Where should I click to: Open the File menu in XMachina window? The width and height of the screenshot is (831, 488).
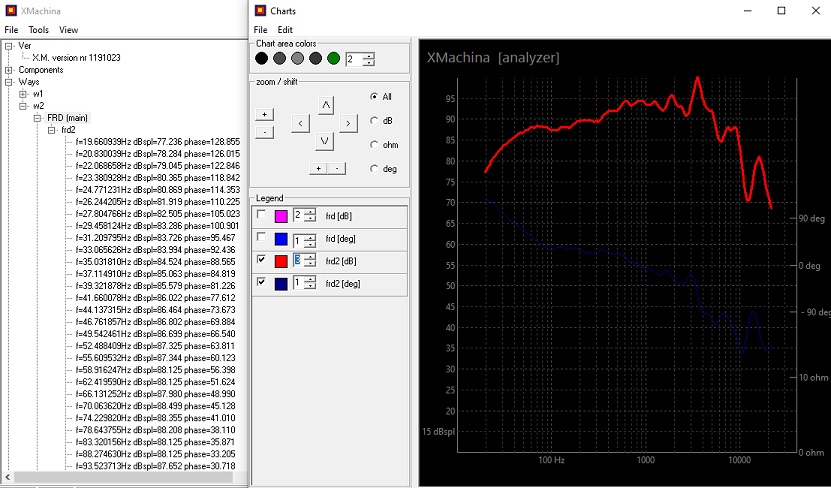(x=11, y=30)
